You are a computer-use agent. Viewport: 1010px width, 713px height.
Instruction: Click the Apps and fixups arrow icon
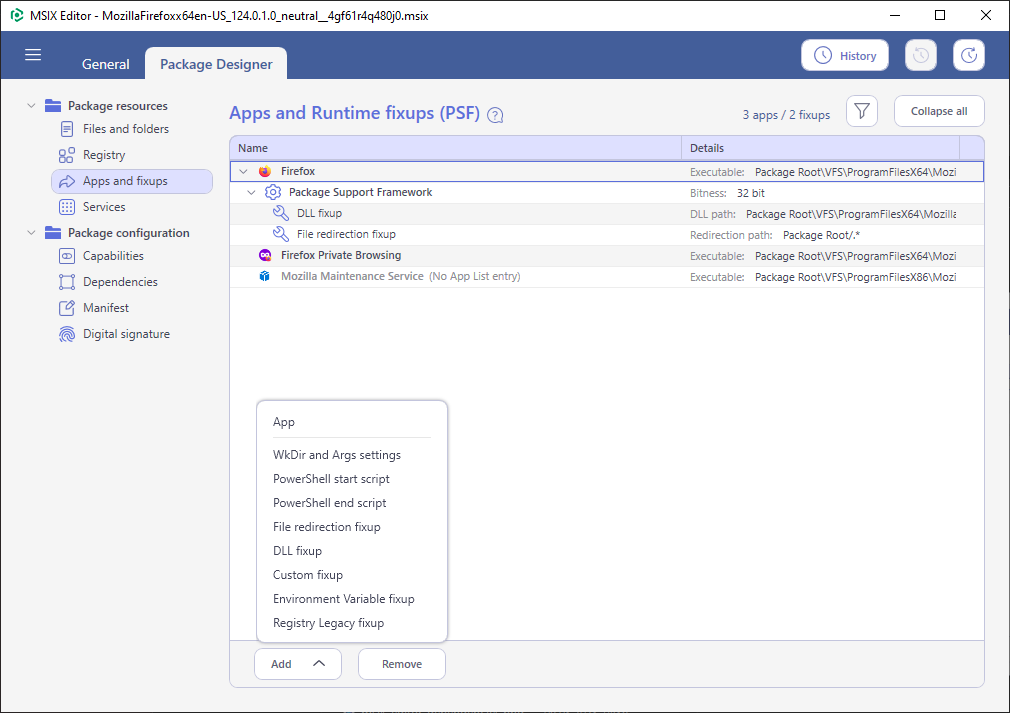pyautogui.click(x=67, y=182)
